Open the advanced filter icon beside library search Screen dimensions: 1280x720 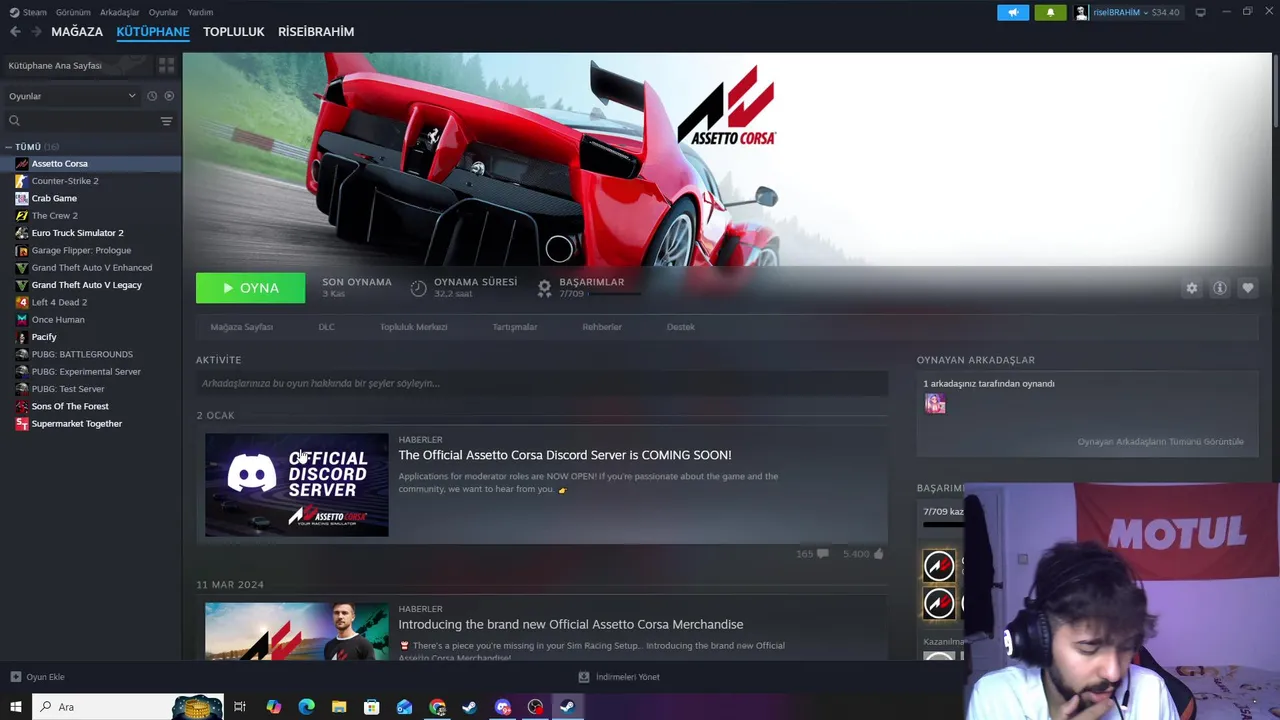(x=166, y=121)
